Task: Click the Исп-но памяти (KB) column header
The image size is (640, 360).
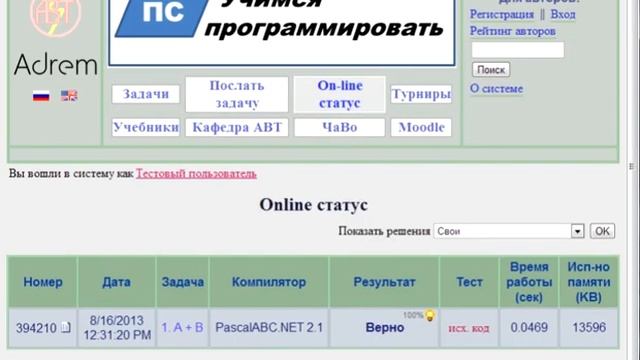Action: pyautogui.click(x=589, y=282)
